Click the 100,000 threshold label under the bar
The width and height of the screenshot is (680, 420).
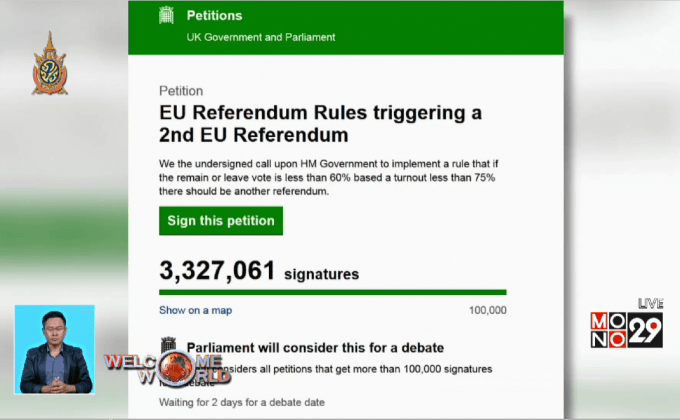pos(487,310)
